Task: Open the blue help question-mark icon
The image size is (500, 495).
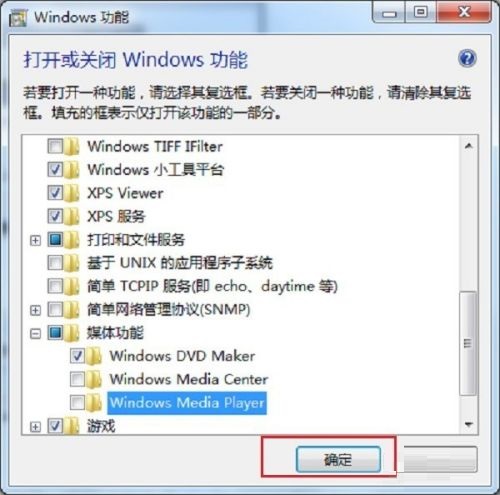Action: [467, 59]
